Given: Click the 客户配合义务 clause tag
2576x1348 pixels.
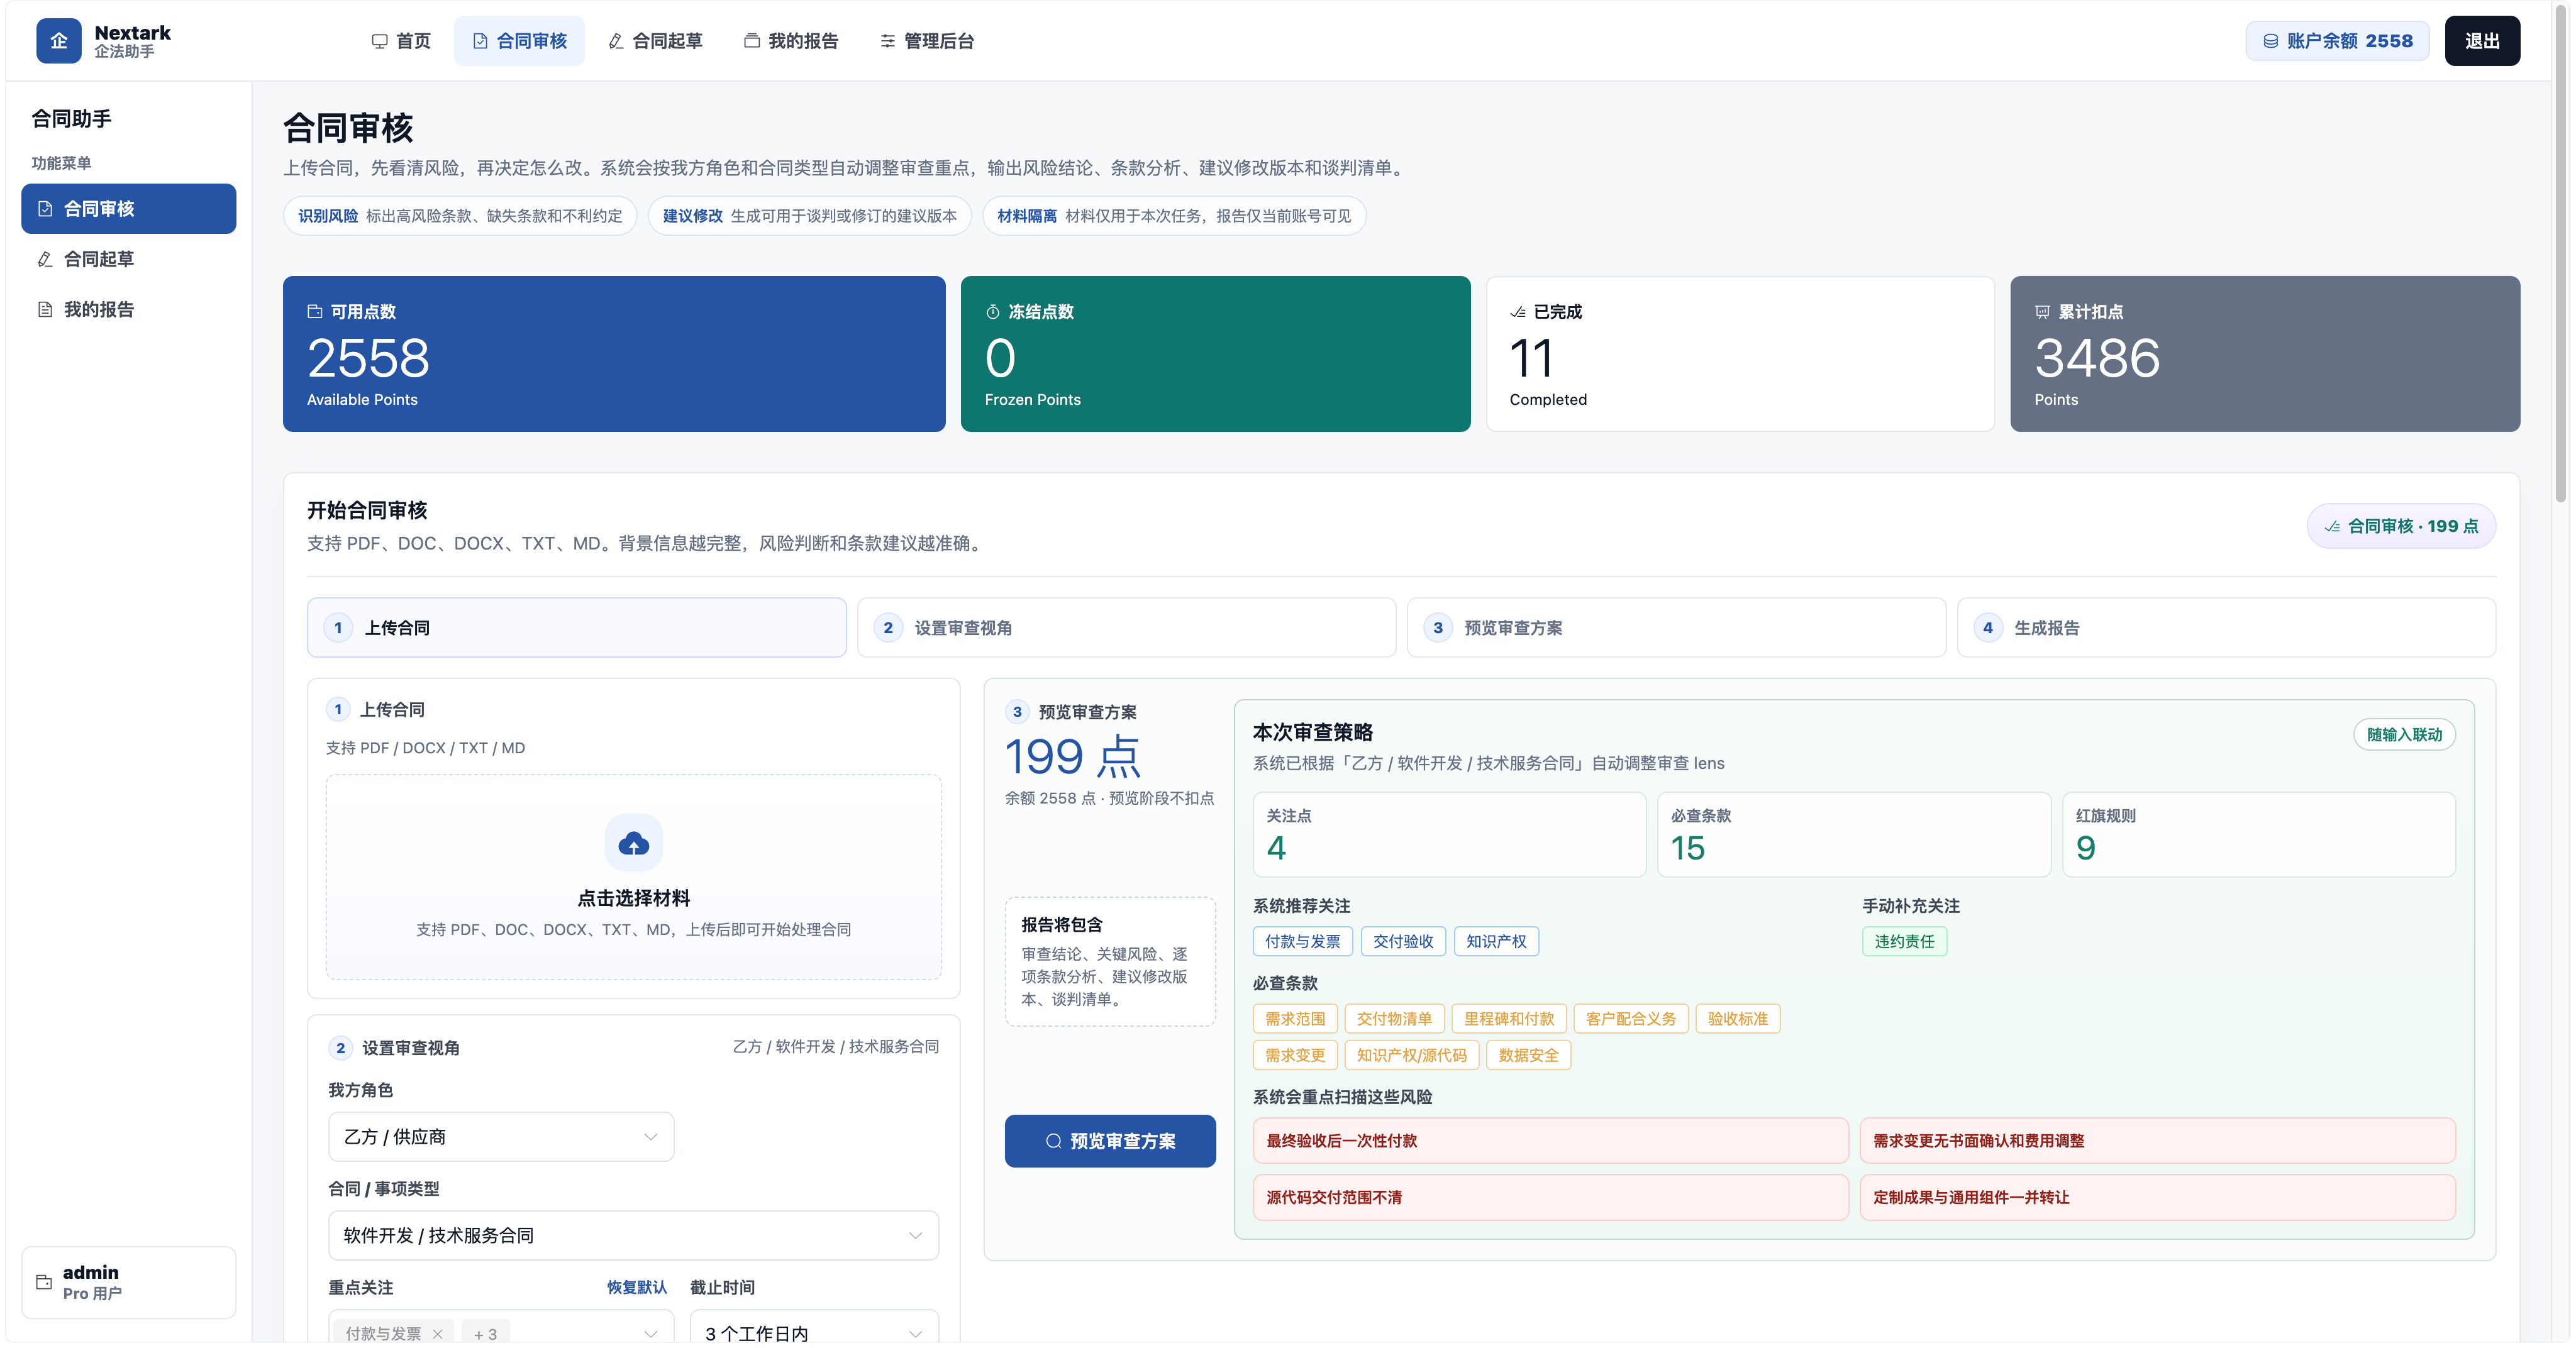Looking at the screenshot, I should (1630, 1019).
